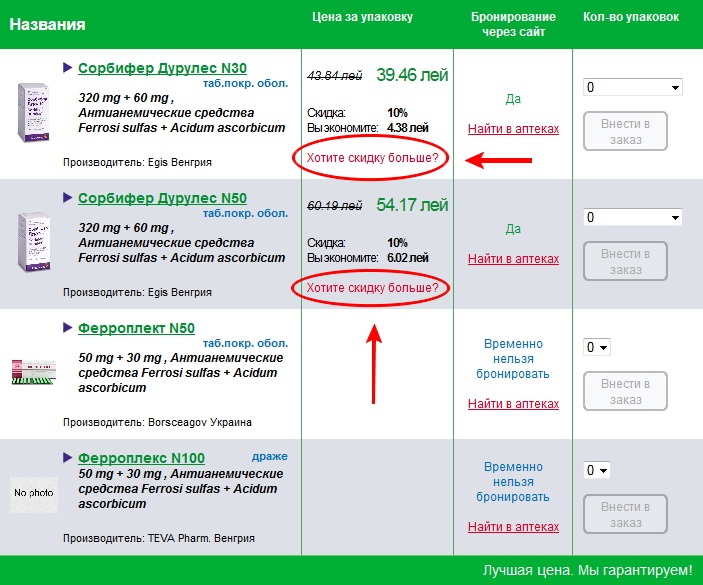Click 'Хотите скидку больше?' for Сорбифер N50

(x=372, y=288)
